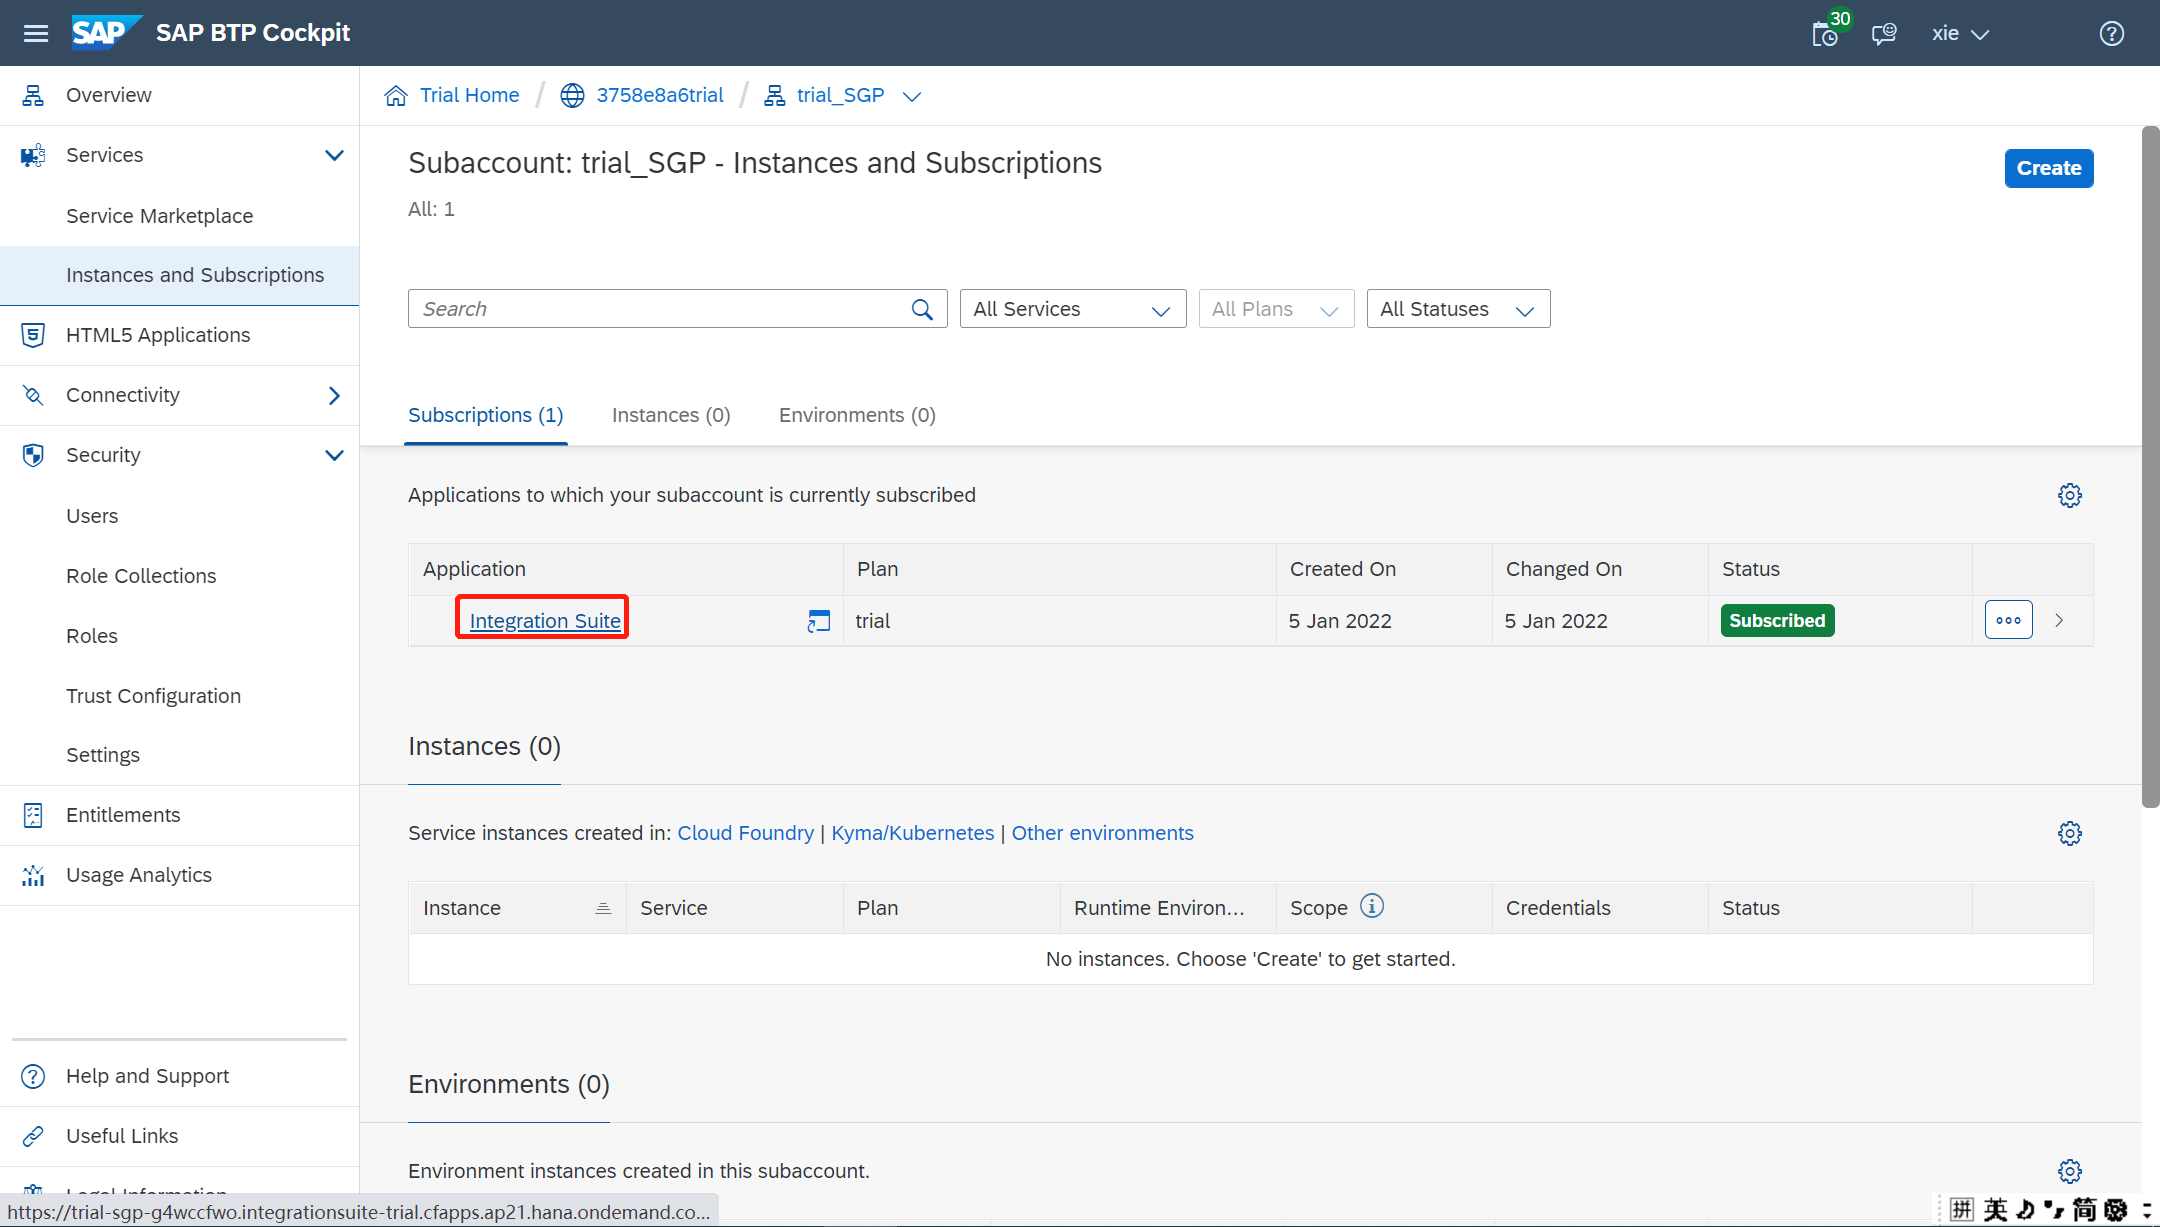Click the Kyma/Kubernetes link
The width and height of the screenshot is (2160, 1227).
(x=913, y=833)
